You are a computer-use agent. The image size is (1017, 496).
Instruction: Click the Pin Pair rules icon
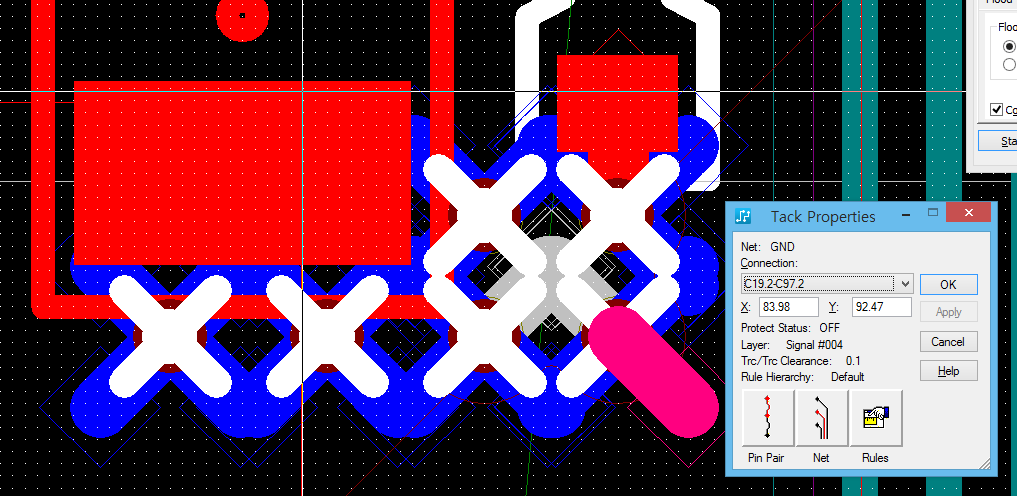[767, 417]
